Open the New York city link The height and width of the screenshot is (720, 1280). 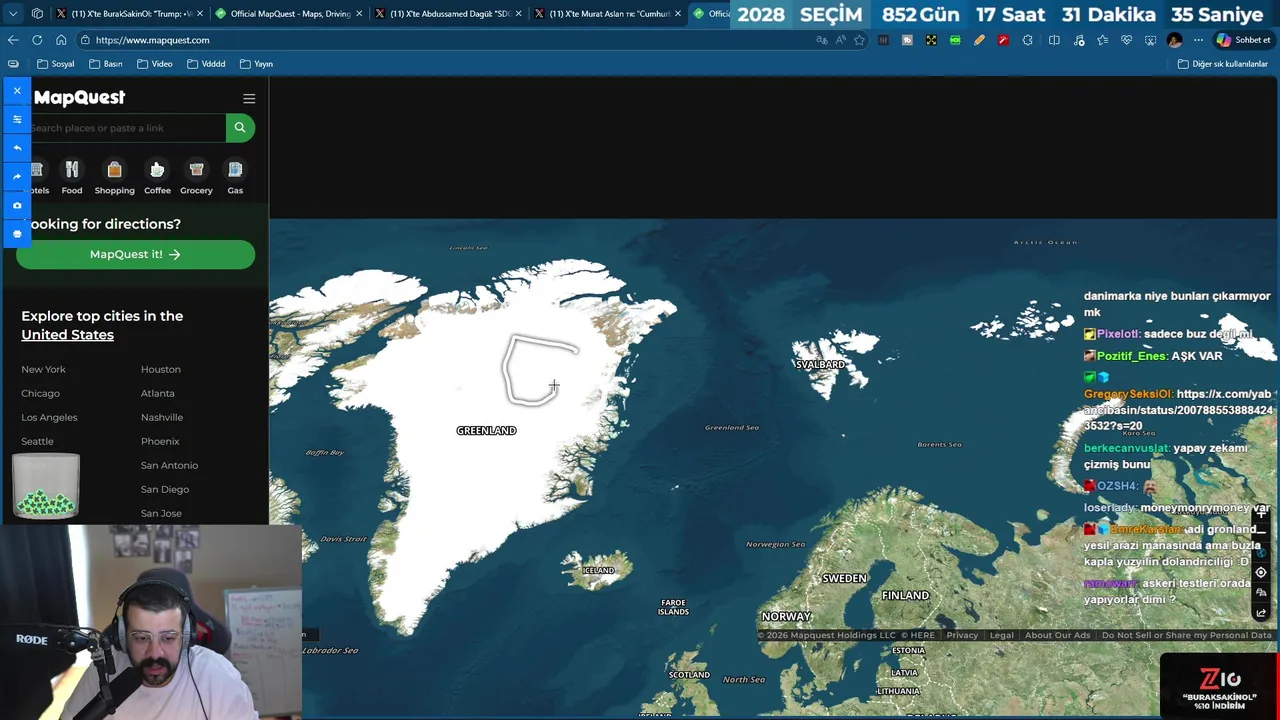[43, 369]
